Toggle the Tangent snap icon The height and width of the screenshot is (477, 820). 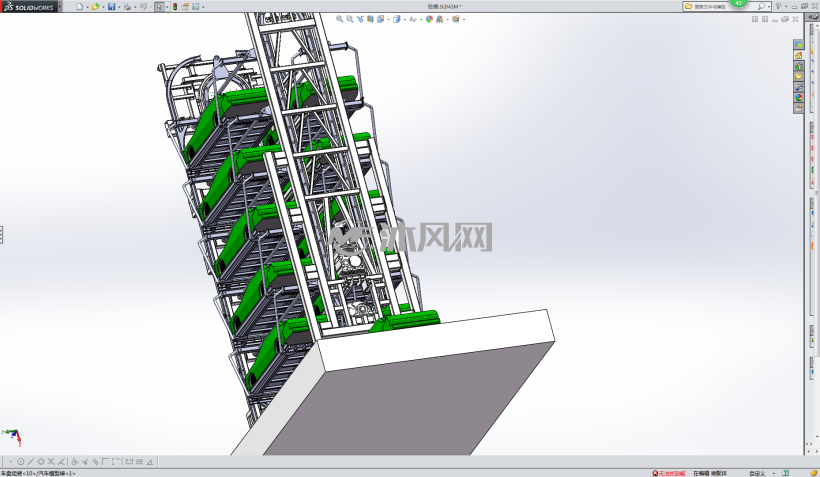(74, 461)
